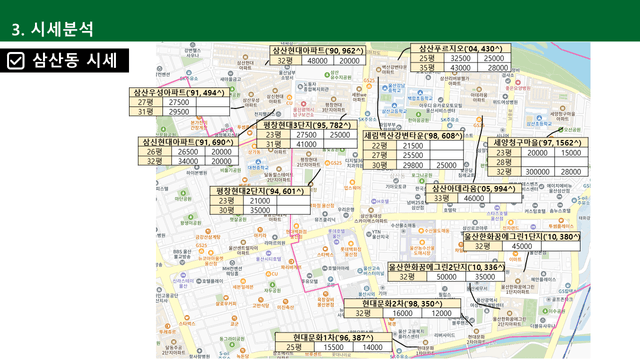Click the 세양청구마을('97, 1562^) label
Image resolution: width=640 pixels, height=360 pixels.
click(x=538, y=142)
